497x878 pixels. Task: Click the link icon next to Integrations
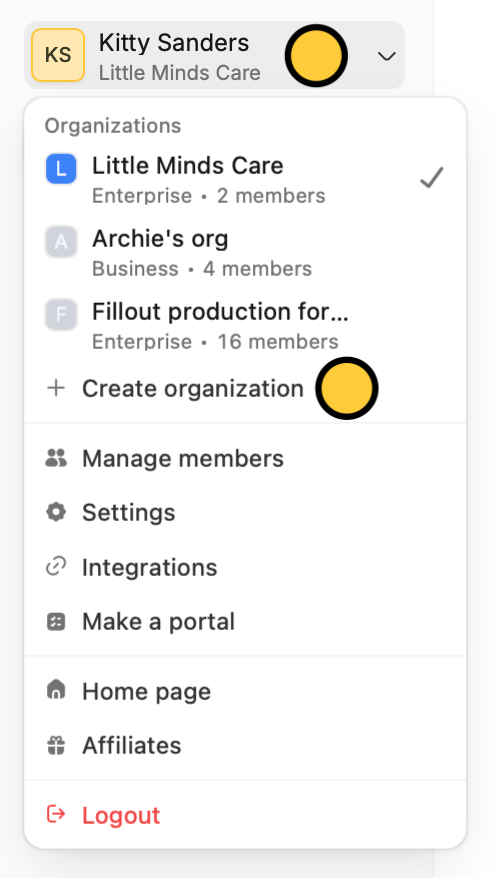56,567
